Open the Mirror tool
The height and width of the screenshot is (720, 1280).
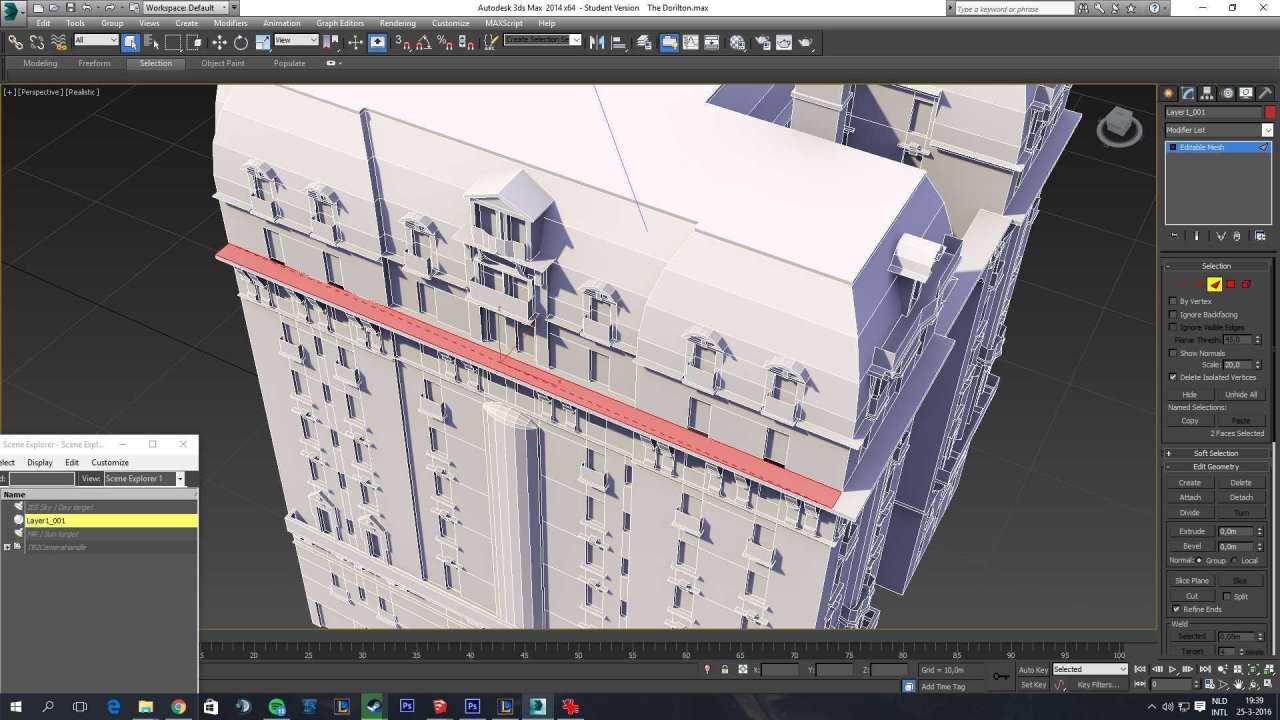(597, 42)
